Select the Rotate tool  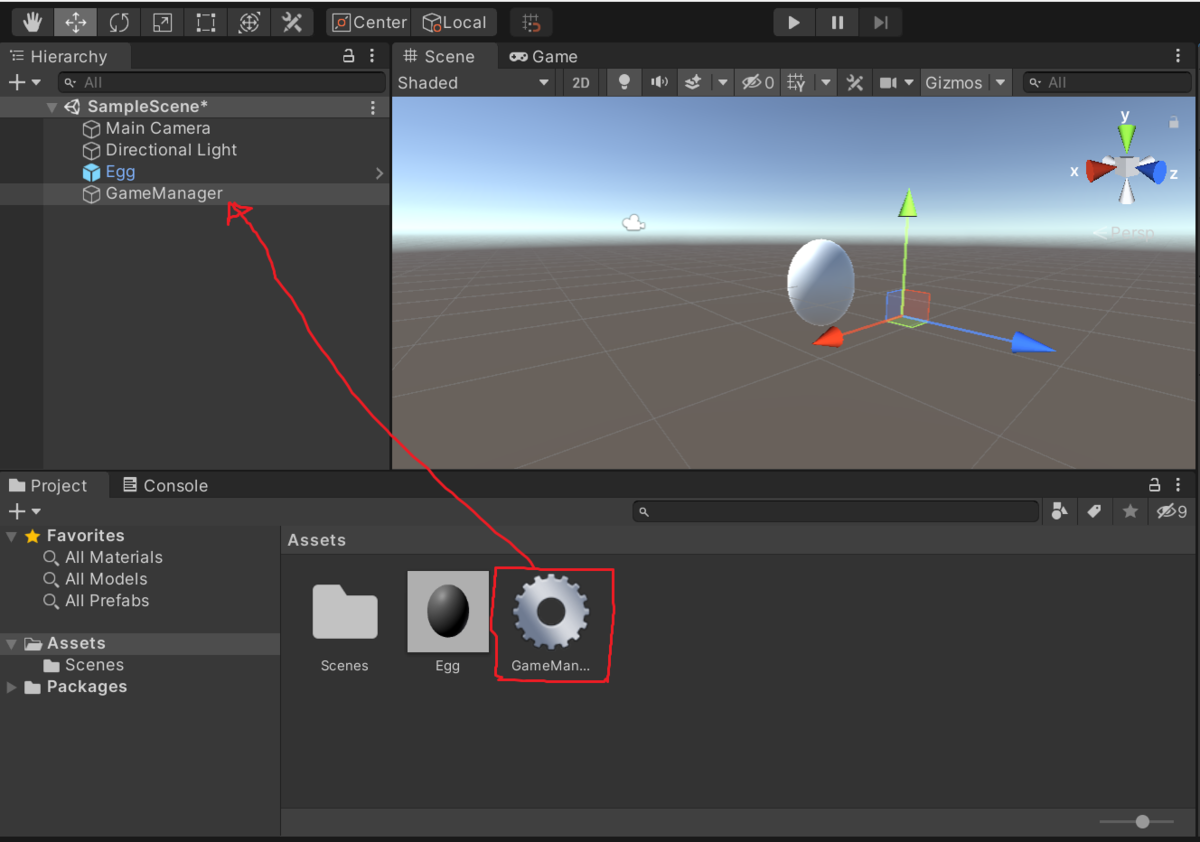click(119, 22)
